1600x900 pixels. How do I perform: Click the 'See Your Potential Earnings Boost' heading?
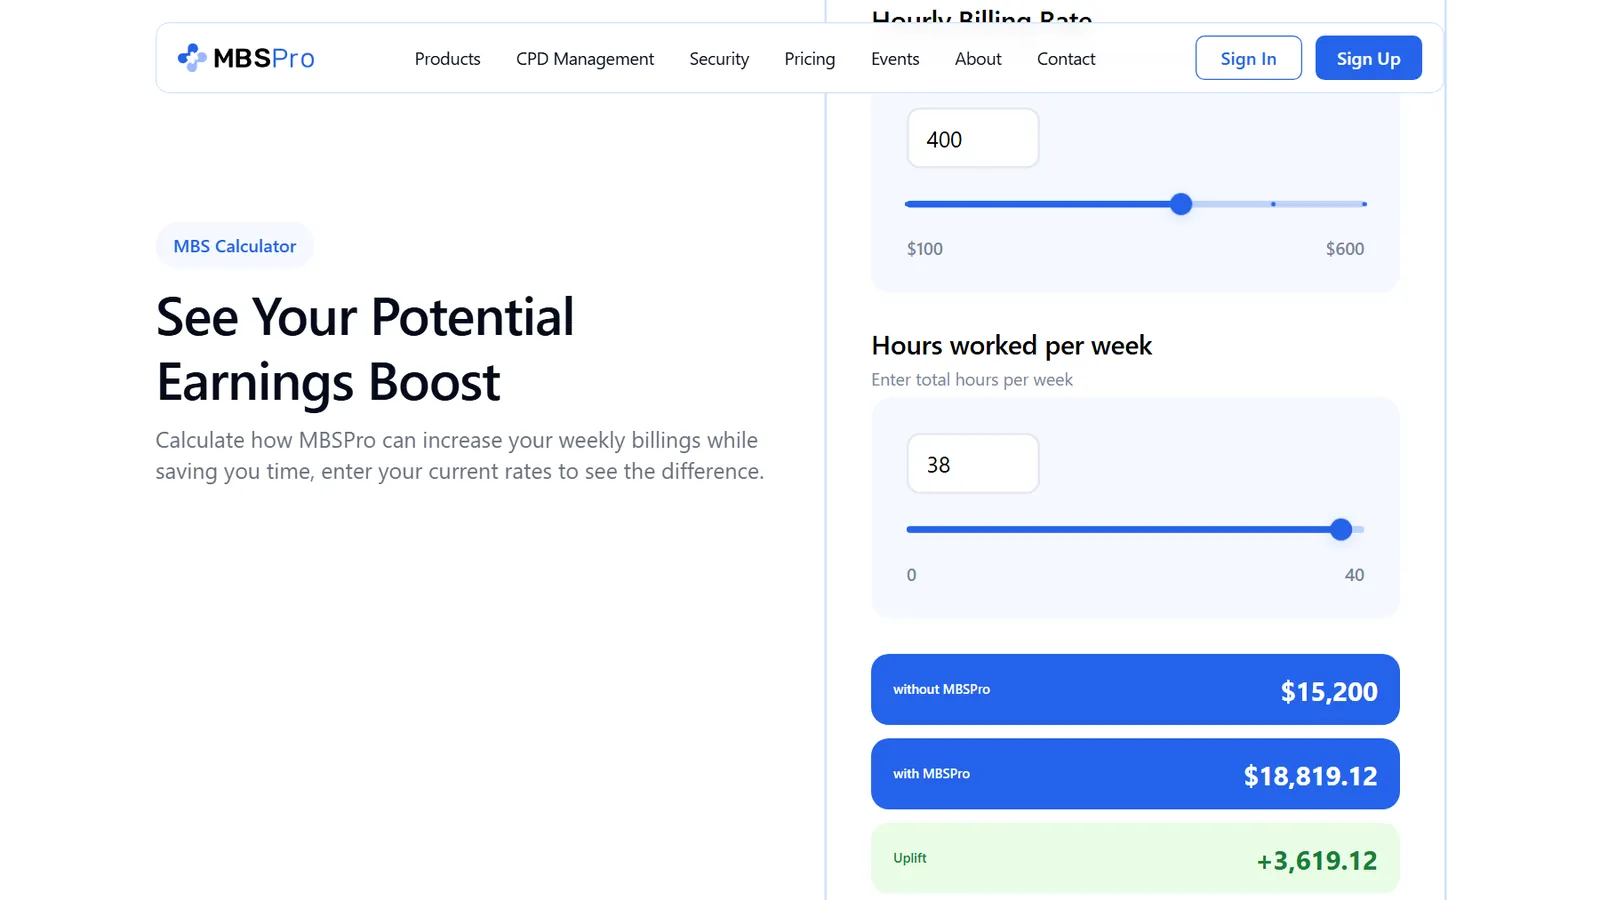365,350
